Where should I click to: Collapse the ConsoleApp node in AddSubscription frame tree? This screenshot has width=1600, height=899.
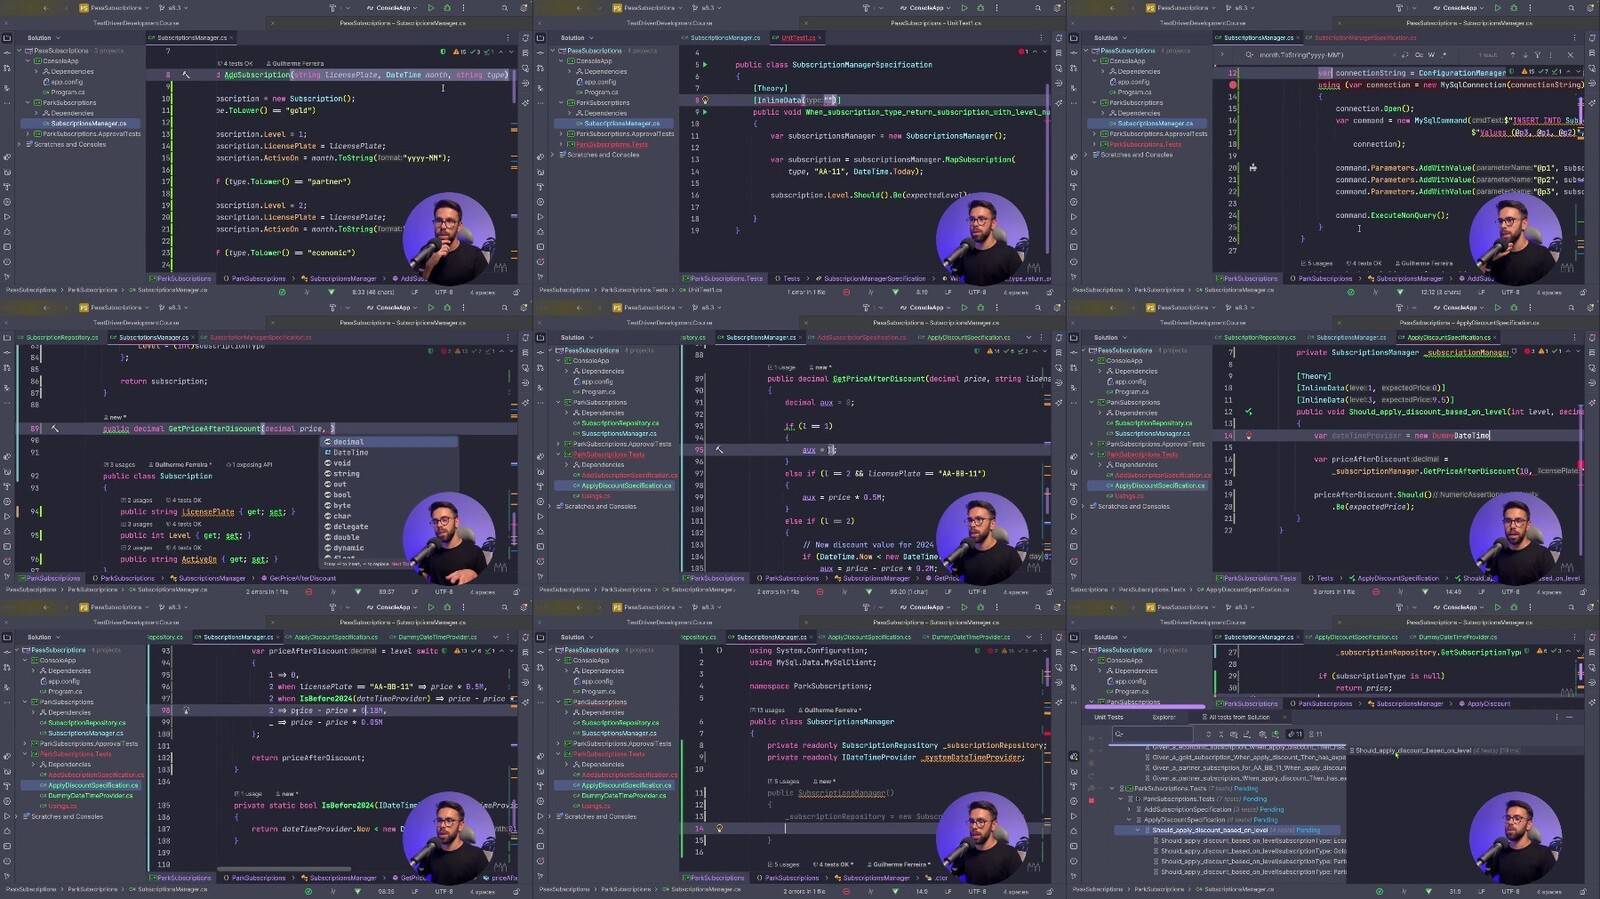point(28,61)
